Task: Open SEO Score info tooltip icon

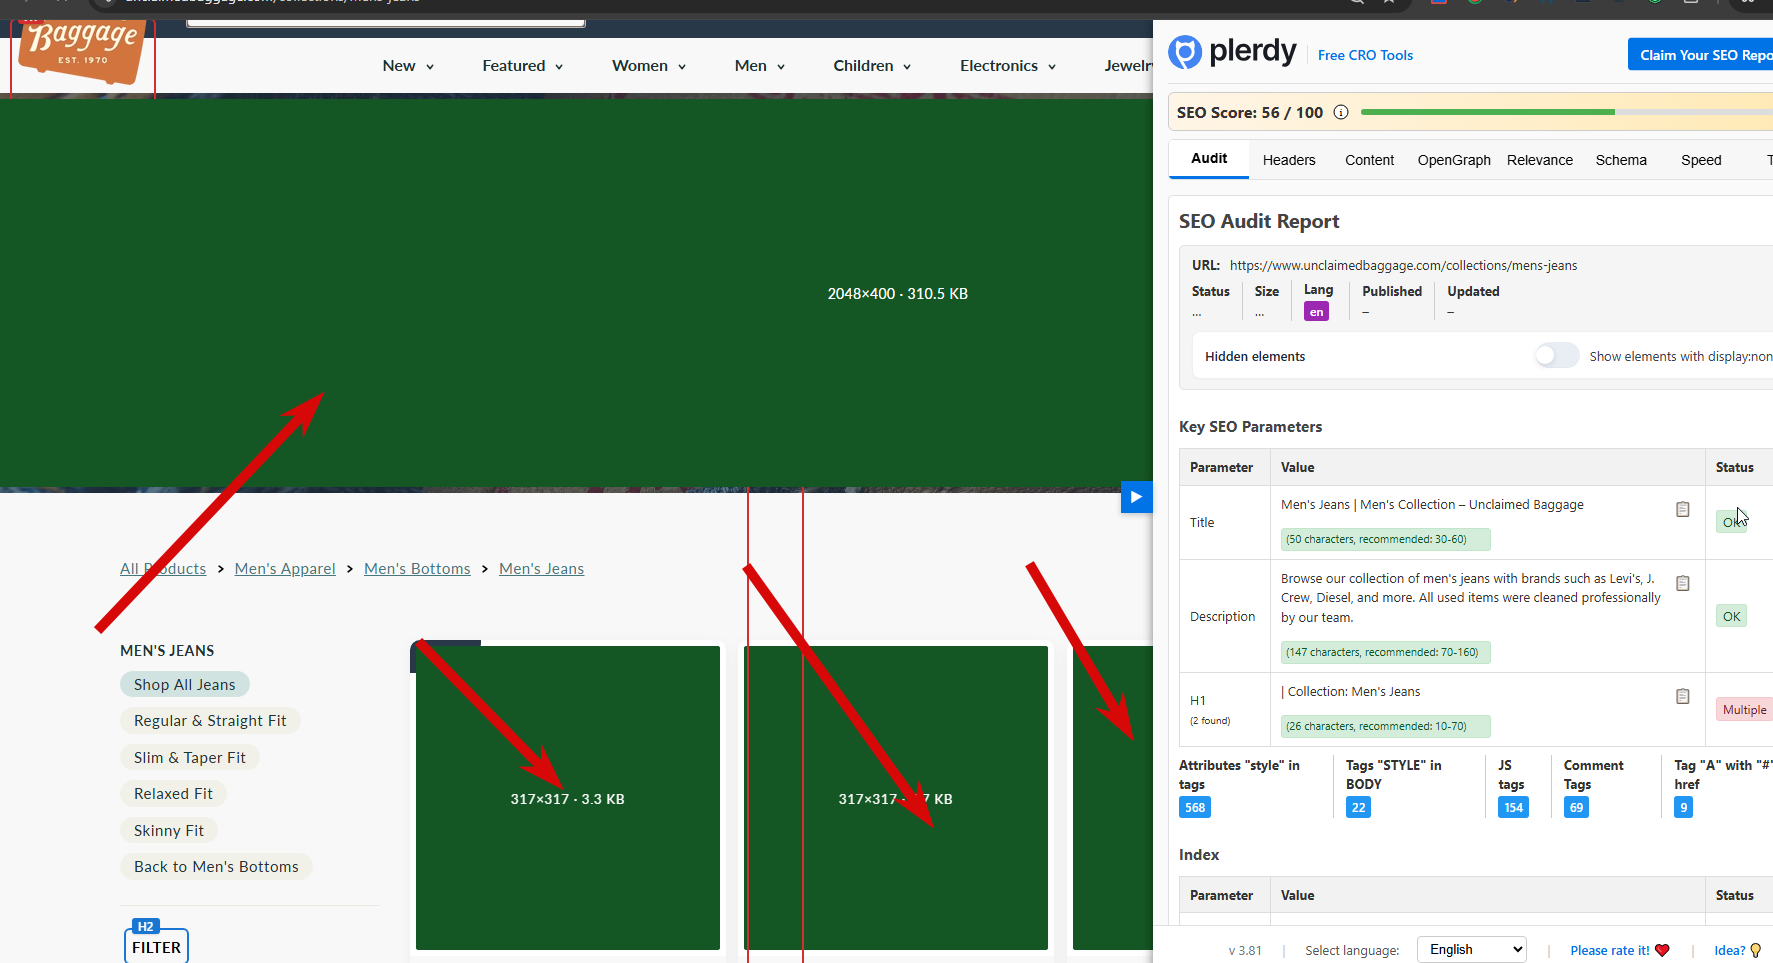Action: pyautogui.click(x=1341, y=112)
